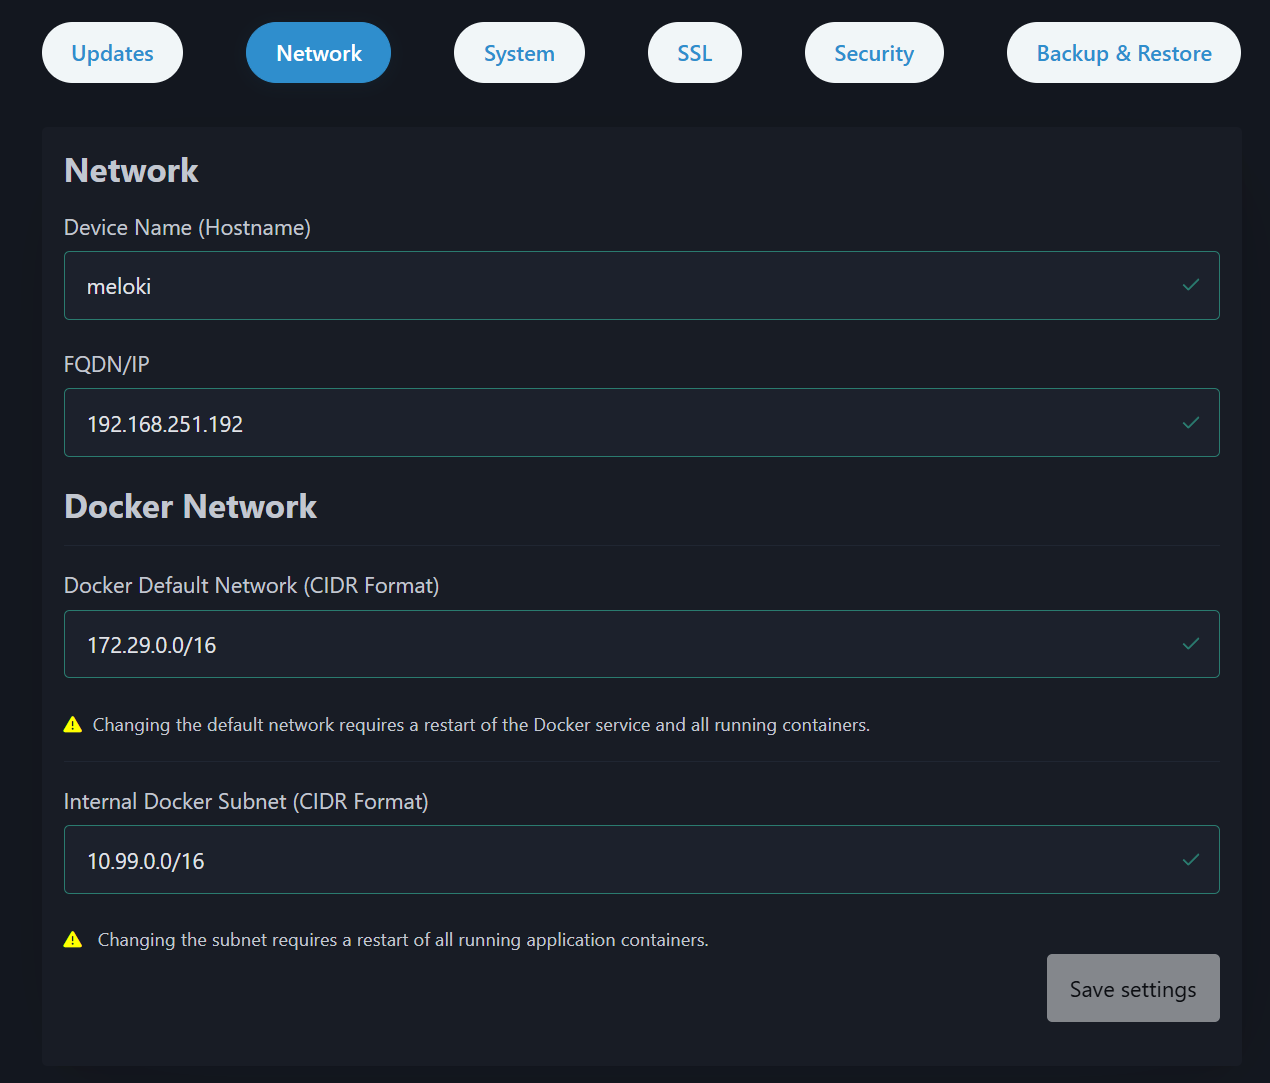Screen dimensions: 1270x1083
Task: Go to the SSL tab
Action: pyautogui.click(x=694, y=52)
